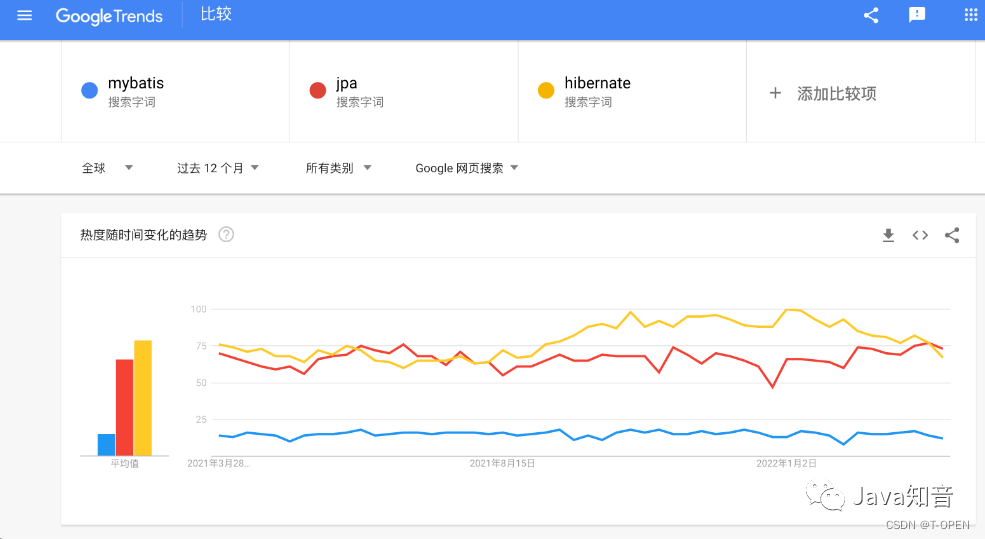Click the yellow average bar
The width and height of the screenshot is (985, 539).
143,398
